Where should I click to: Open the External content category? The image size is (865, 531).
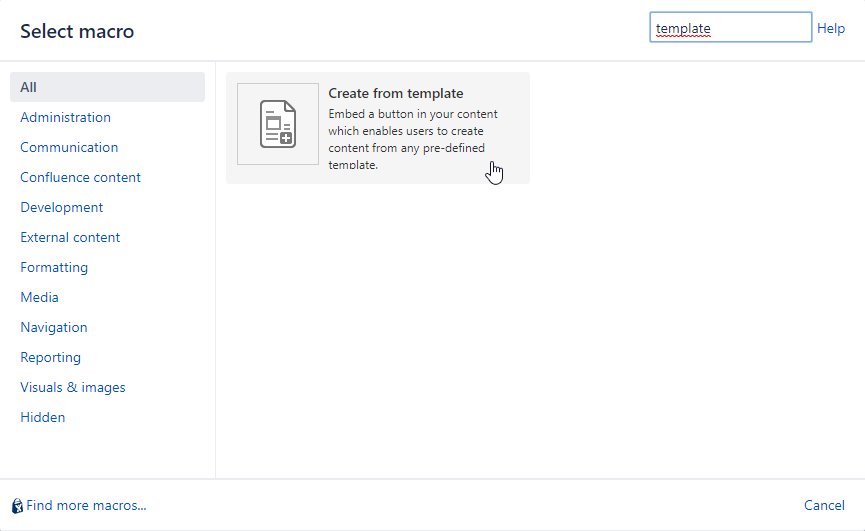[70, 238]
